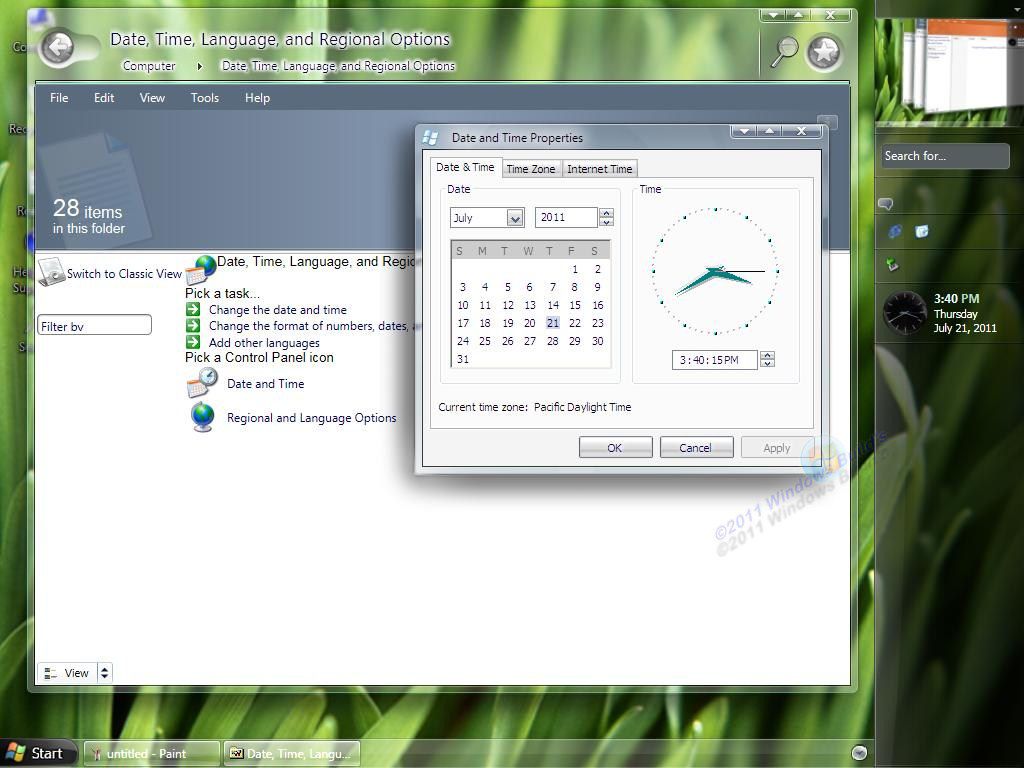Open the File menu
Image resolution: width=1024 pixels, height=768 pixels.
(x=59, y=98)
